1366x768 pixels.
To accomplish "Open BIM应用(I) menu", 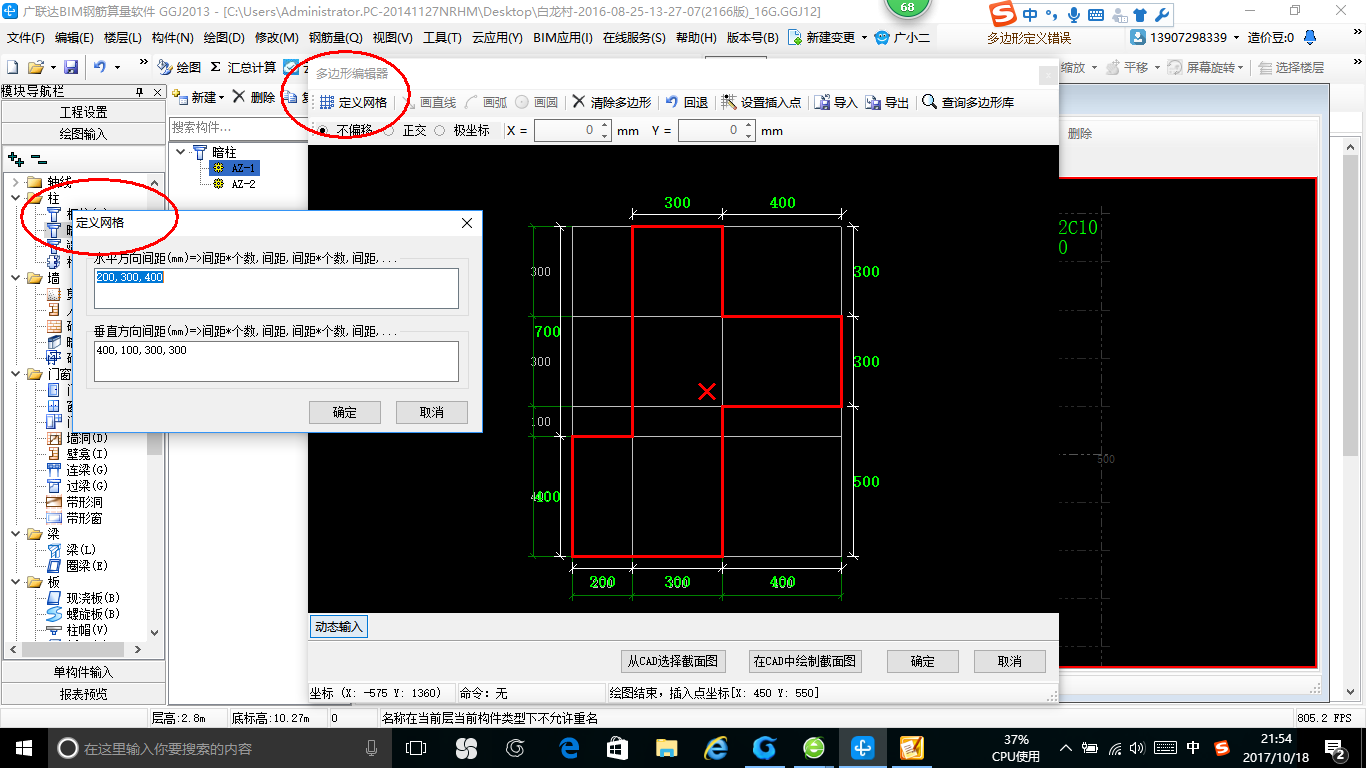I will click(563, 37).
